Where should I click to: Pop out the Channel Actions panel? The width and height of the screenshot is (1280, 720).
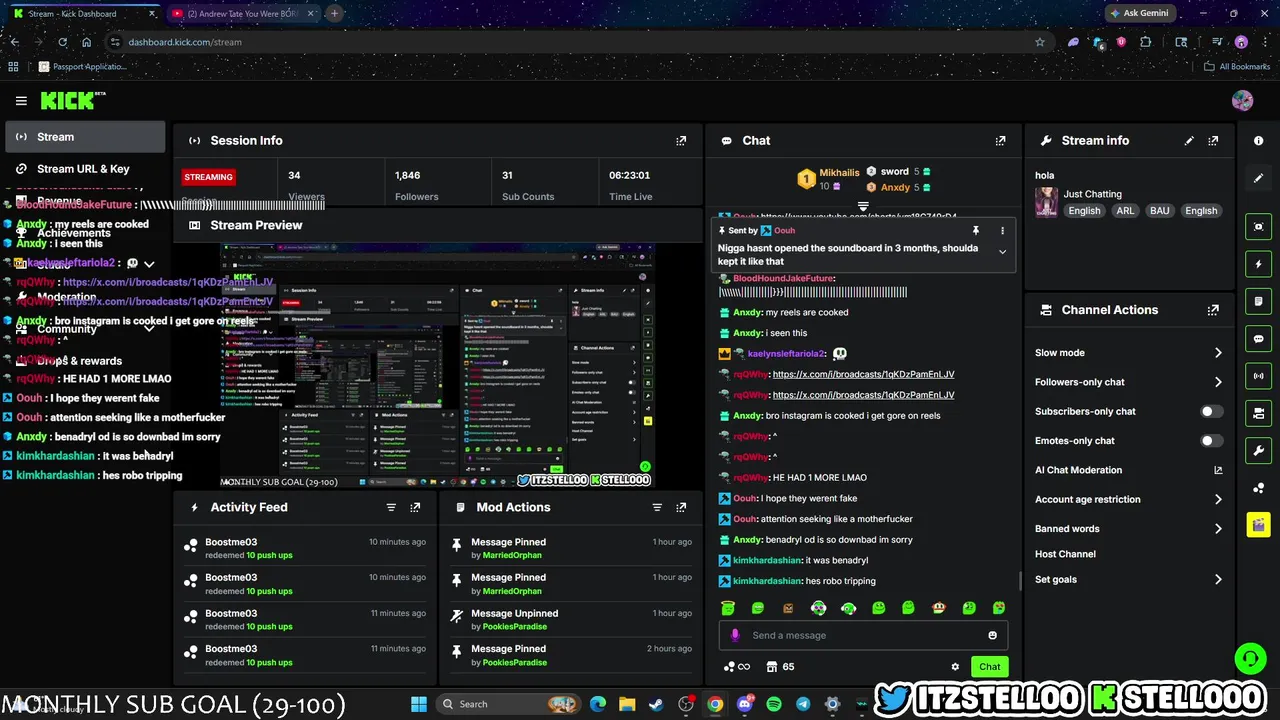coord(1213,310)
